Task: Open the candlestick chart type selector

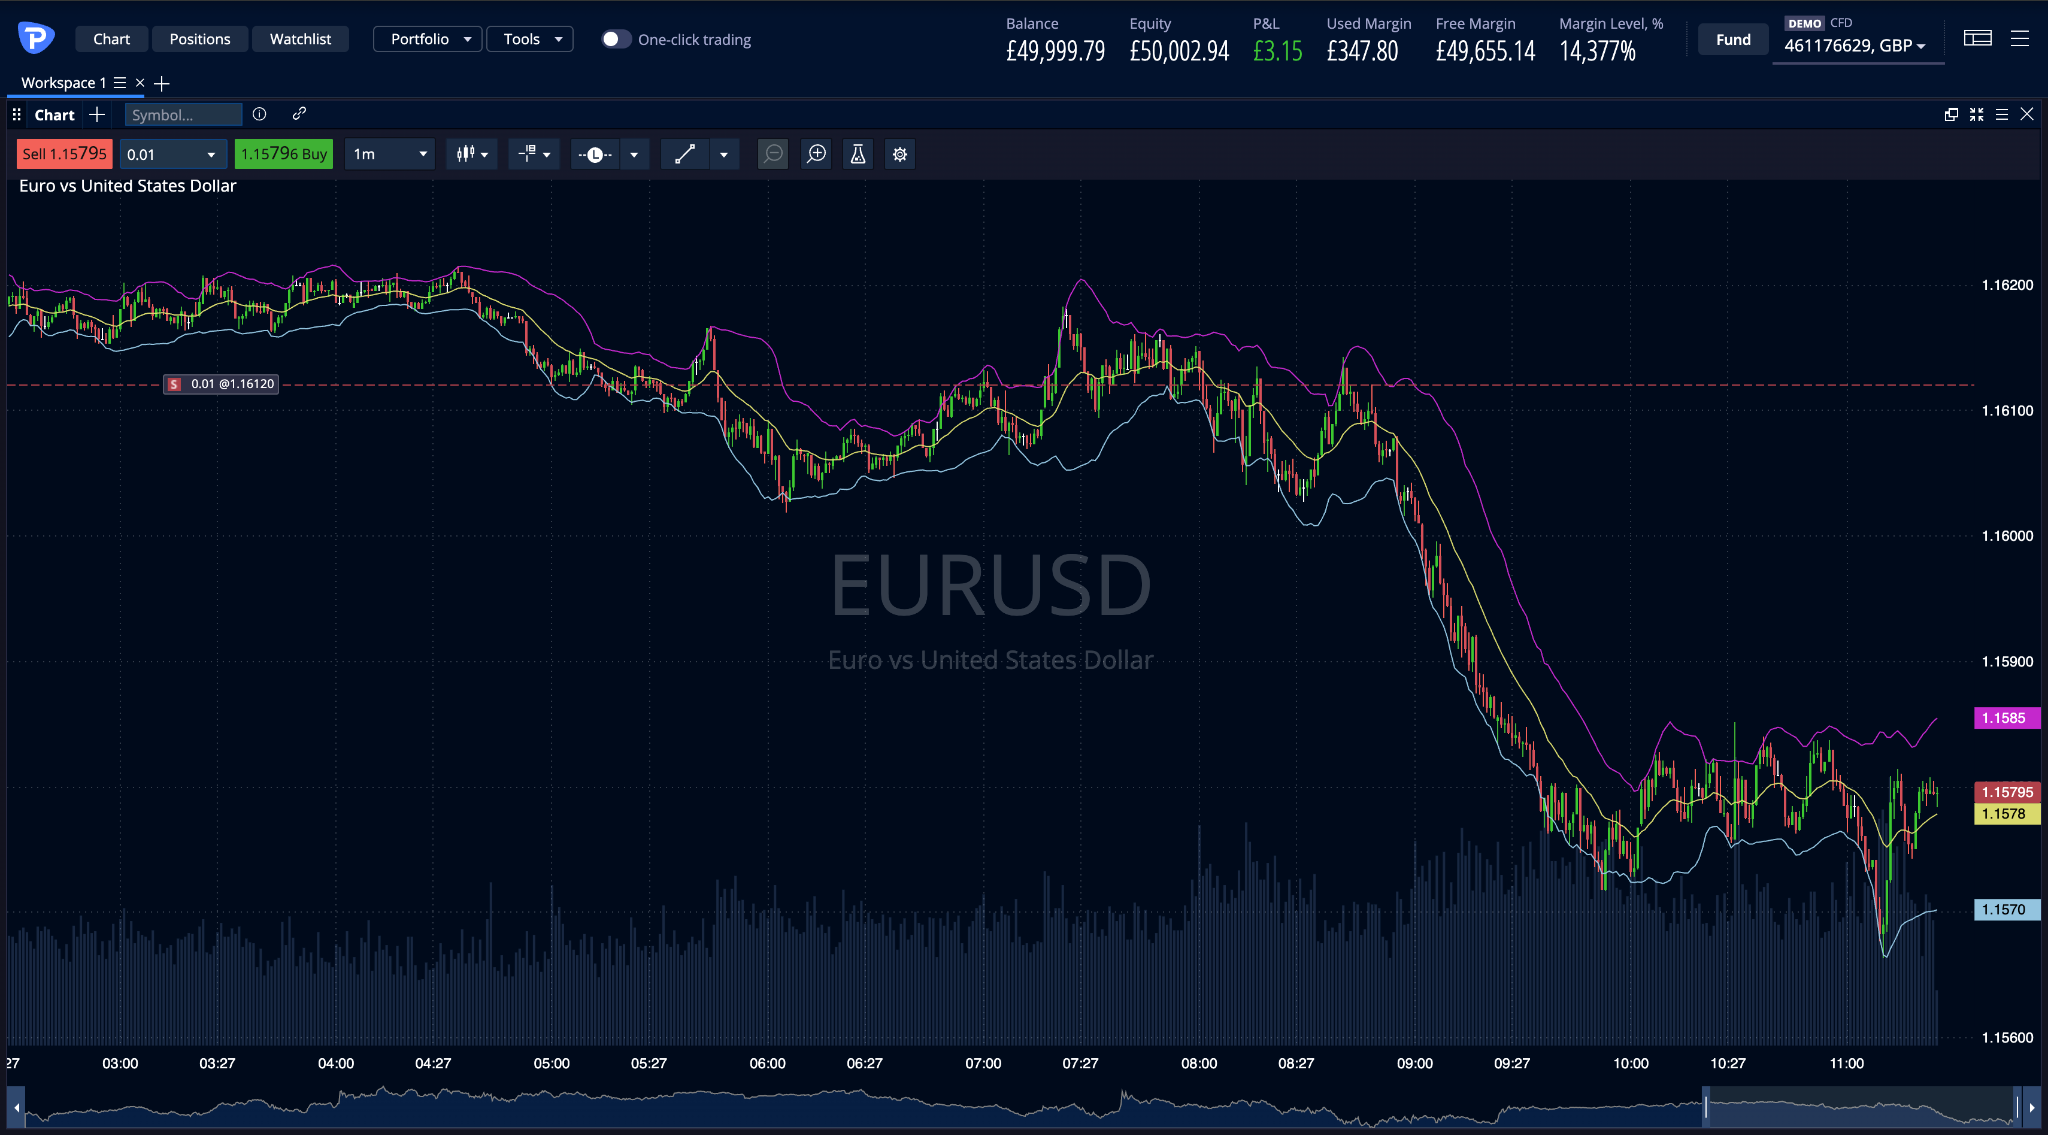Action: tap(472, 154)
